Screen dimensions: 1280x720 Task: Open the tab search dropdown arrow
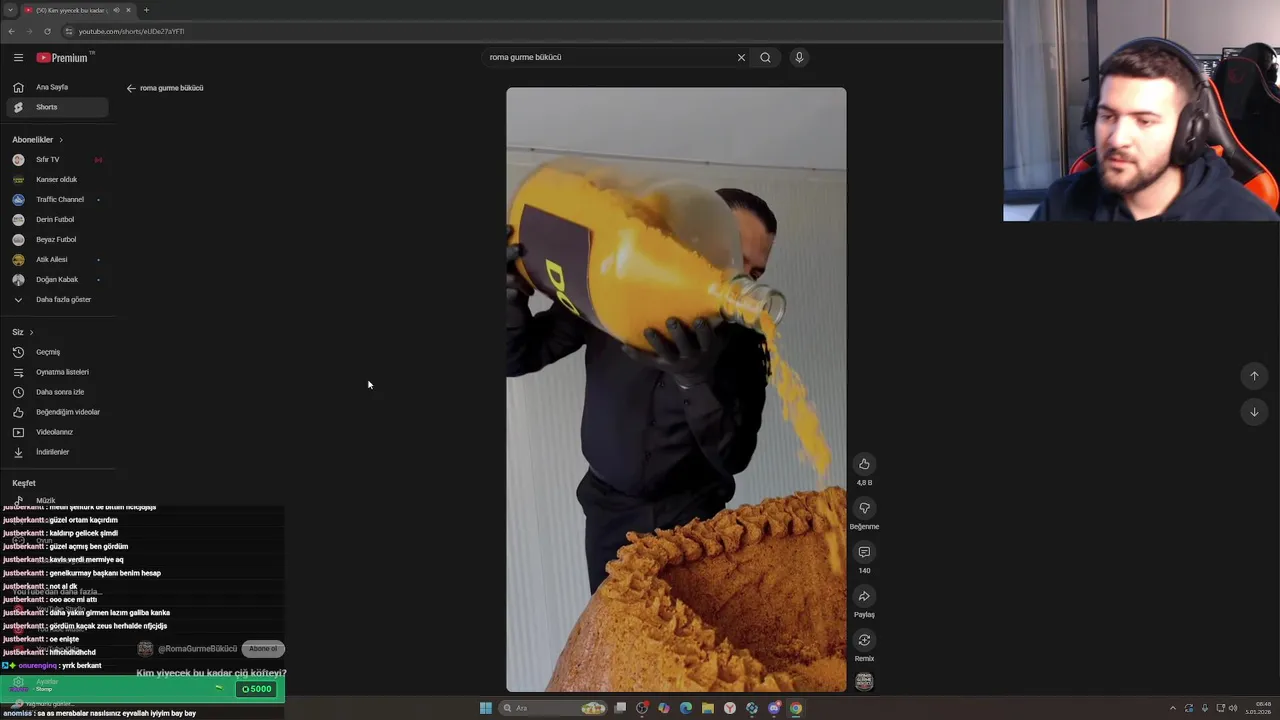(9, 10)
